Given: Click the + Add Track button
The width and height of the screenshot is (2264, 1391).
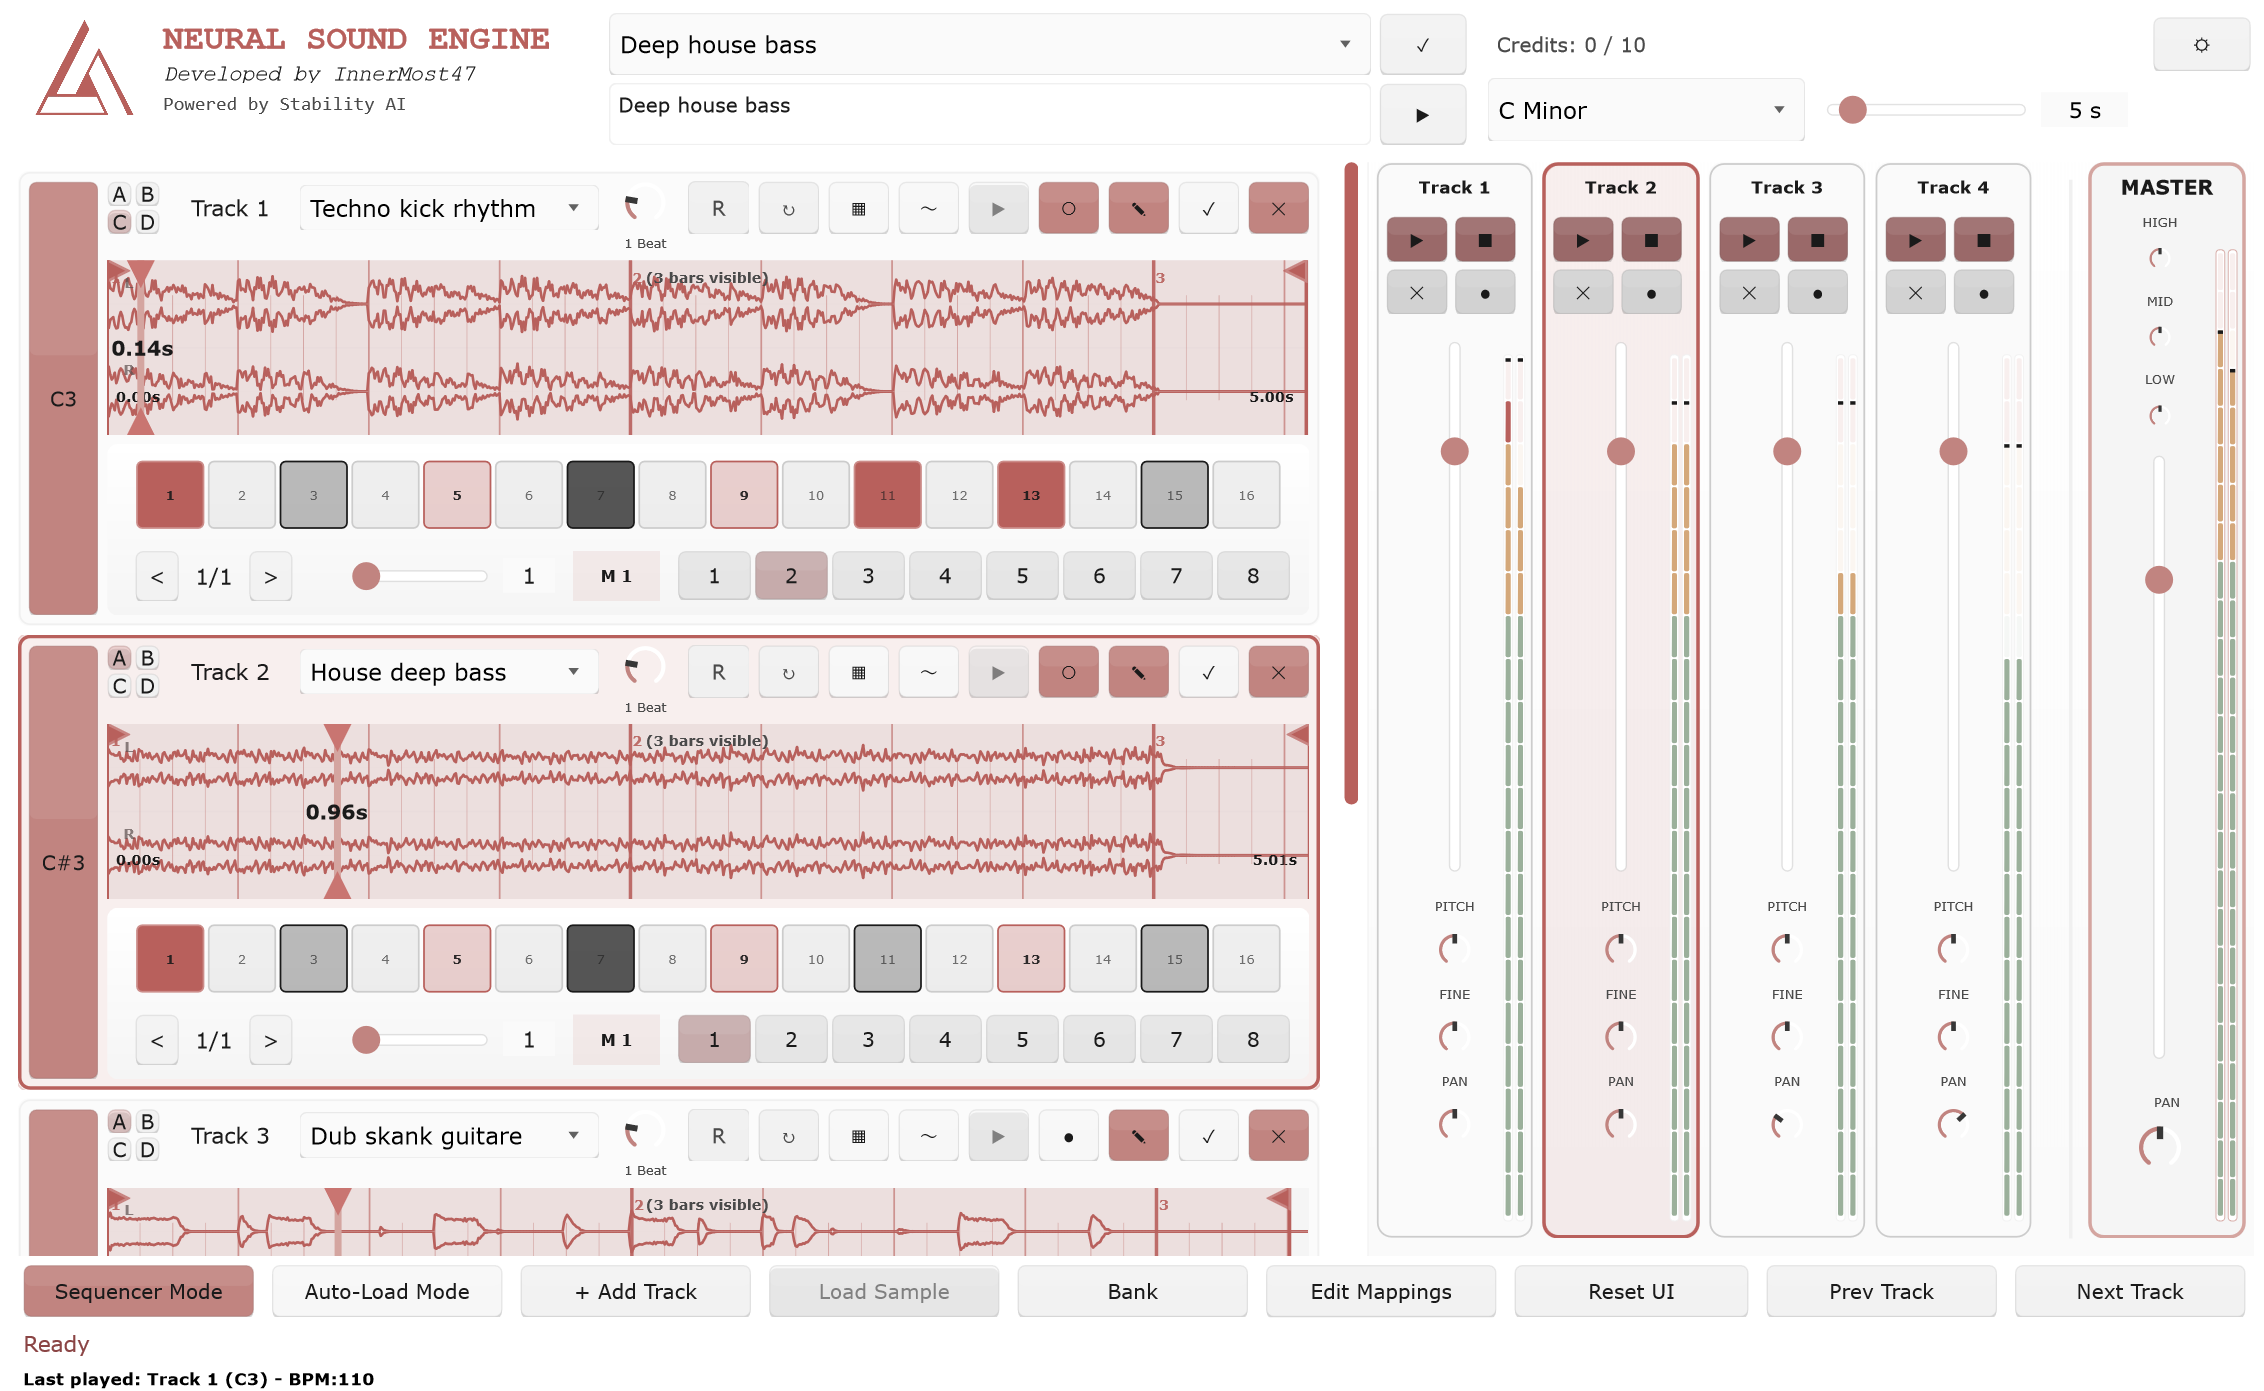Looking at the screenshot, I should [x=635, y=1291].
